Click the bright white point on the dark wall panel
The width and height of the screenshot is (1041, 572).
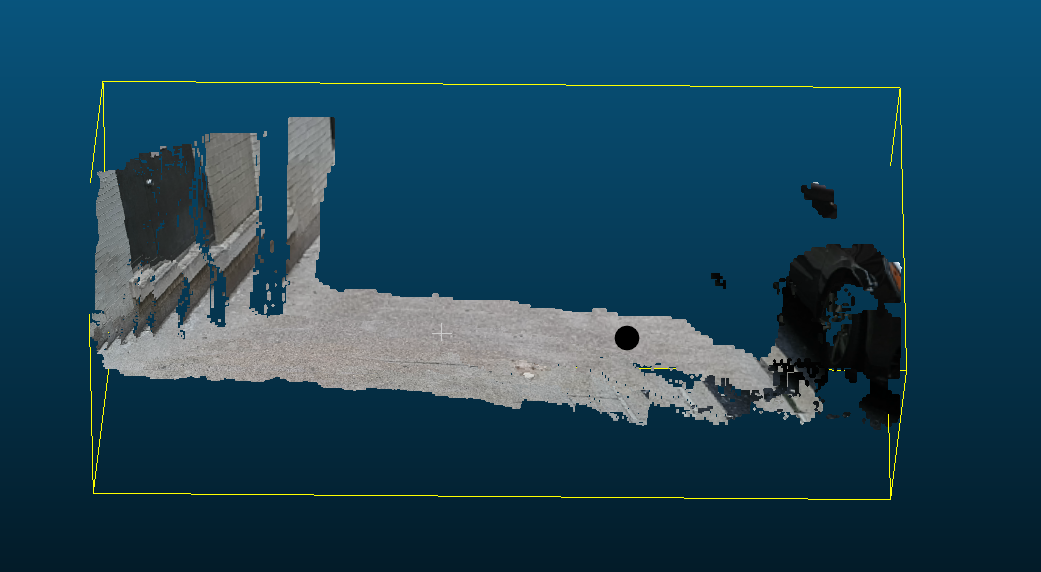(149, 182)
